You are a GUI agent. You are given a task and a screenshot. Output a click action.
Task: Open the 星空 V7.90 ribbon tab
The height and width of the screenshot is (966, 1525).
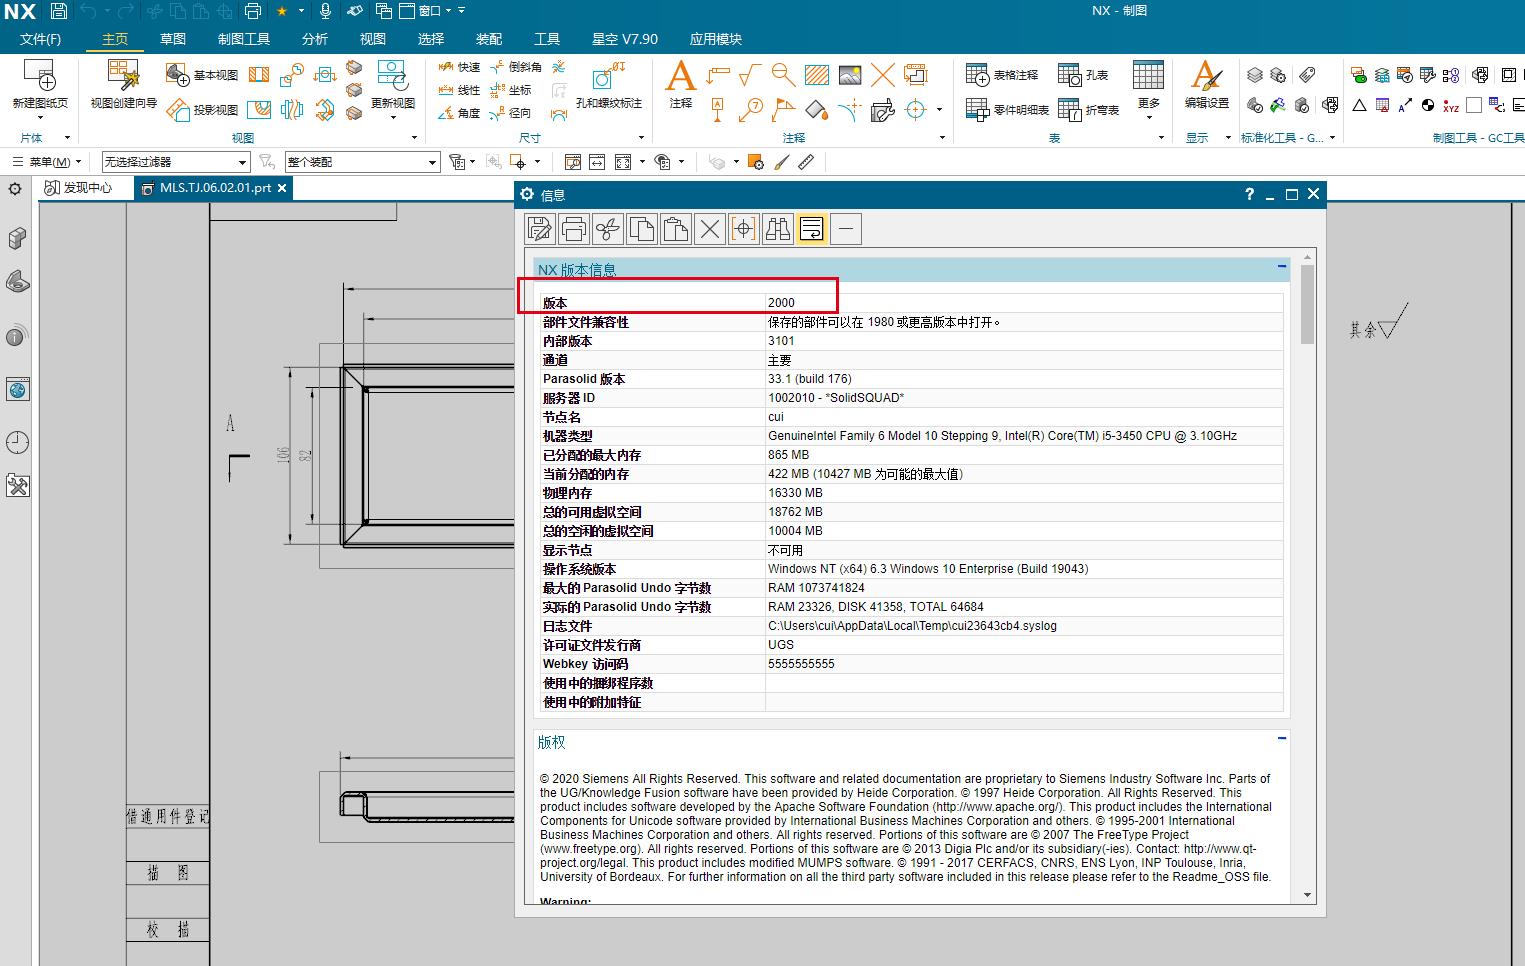click(625, 39)
